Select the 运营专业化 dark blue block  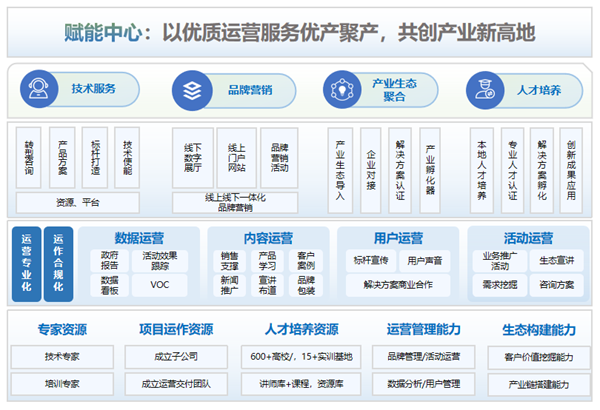coord(26,263)
